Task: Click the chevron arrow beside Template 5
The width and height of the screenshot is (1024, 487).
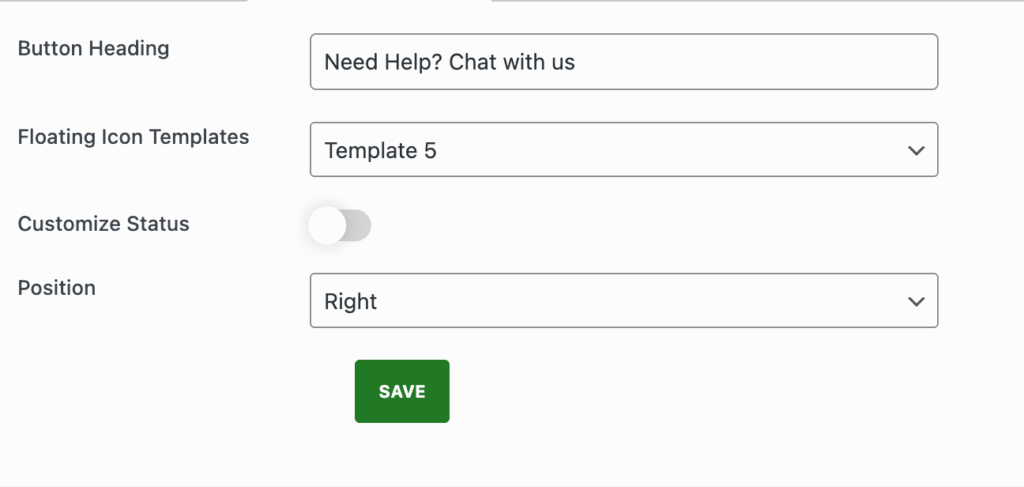Action: (x=916, y=150)
